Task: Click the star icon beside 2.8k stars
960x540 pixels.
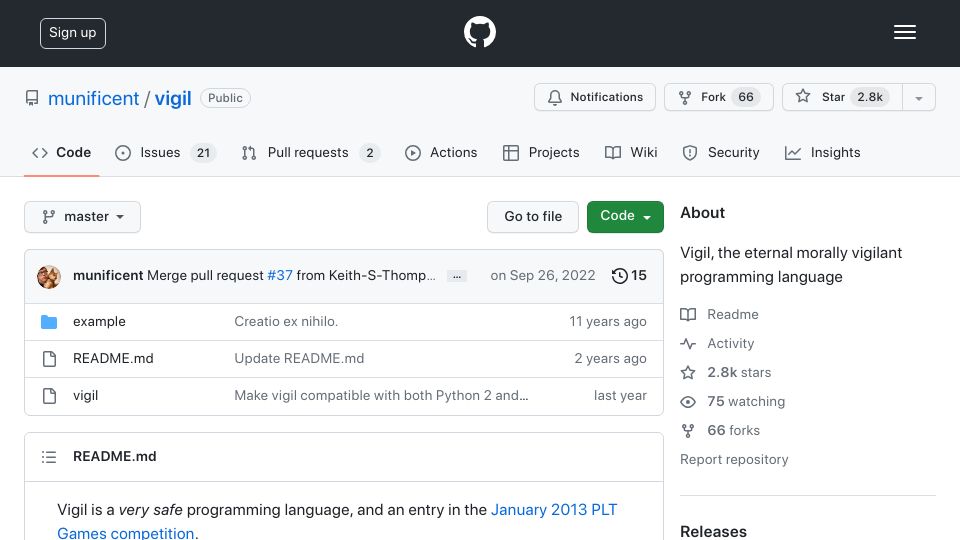Action: pyautogui.click(x=688, y=372)
